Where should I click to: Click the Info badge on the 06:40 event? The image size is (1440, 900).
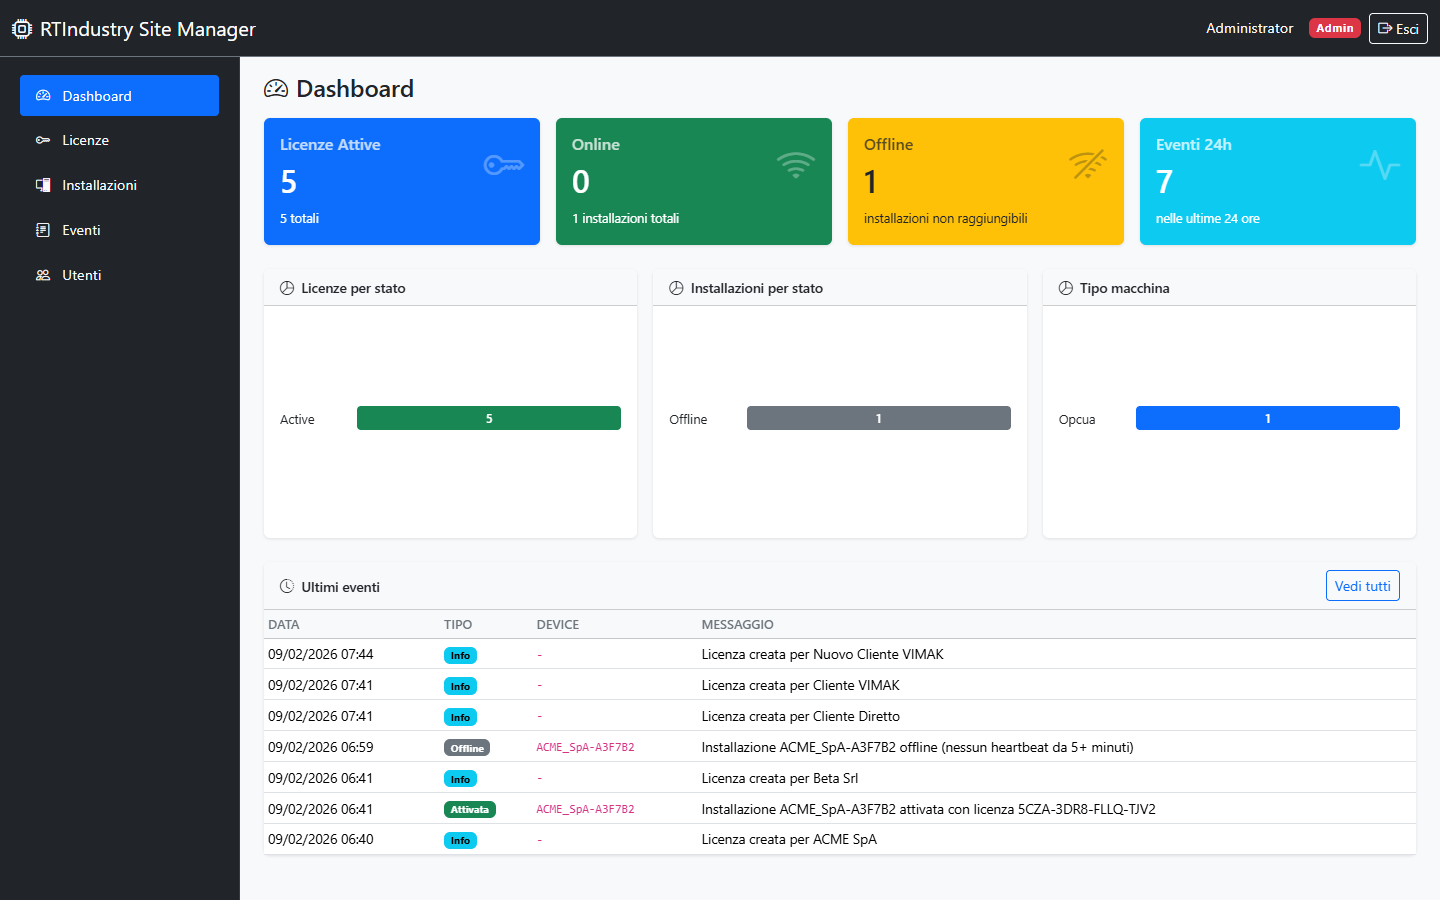coord(460,840)
